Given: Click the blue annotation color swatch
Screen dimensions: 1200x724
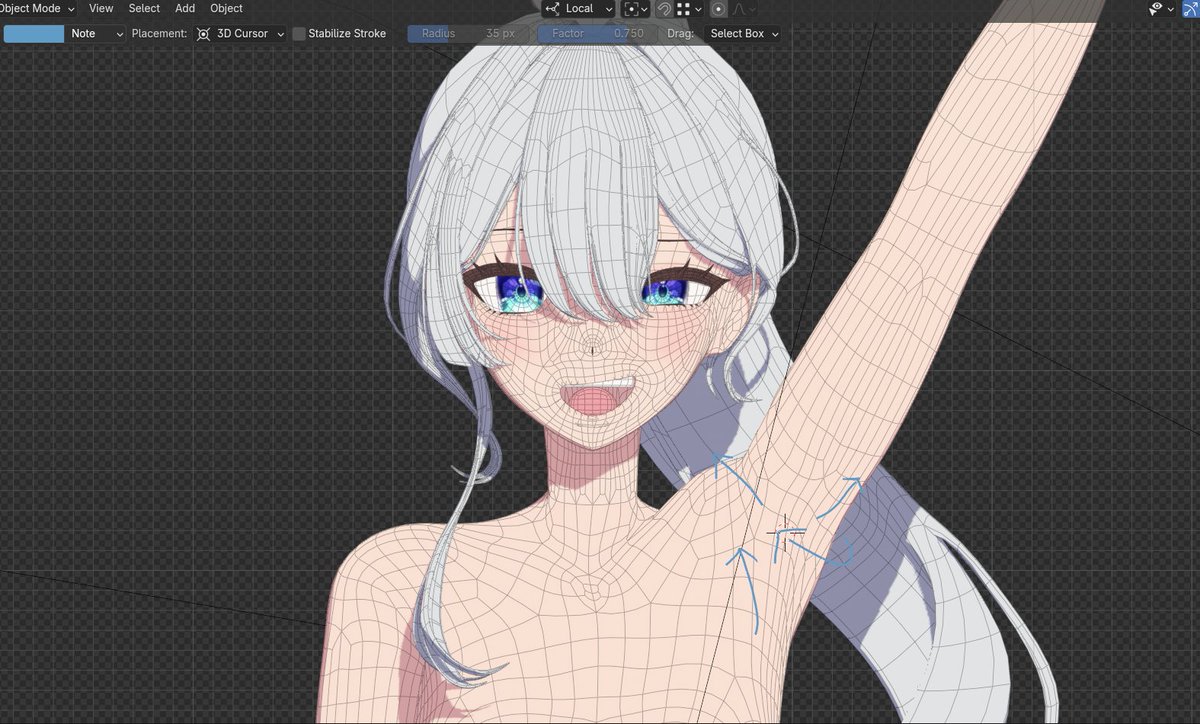Looking at the screenshot, I should 31,33.
